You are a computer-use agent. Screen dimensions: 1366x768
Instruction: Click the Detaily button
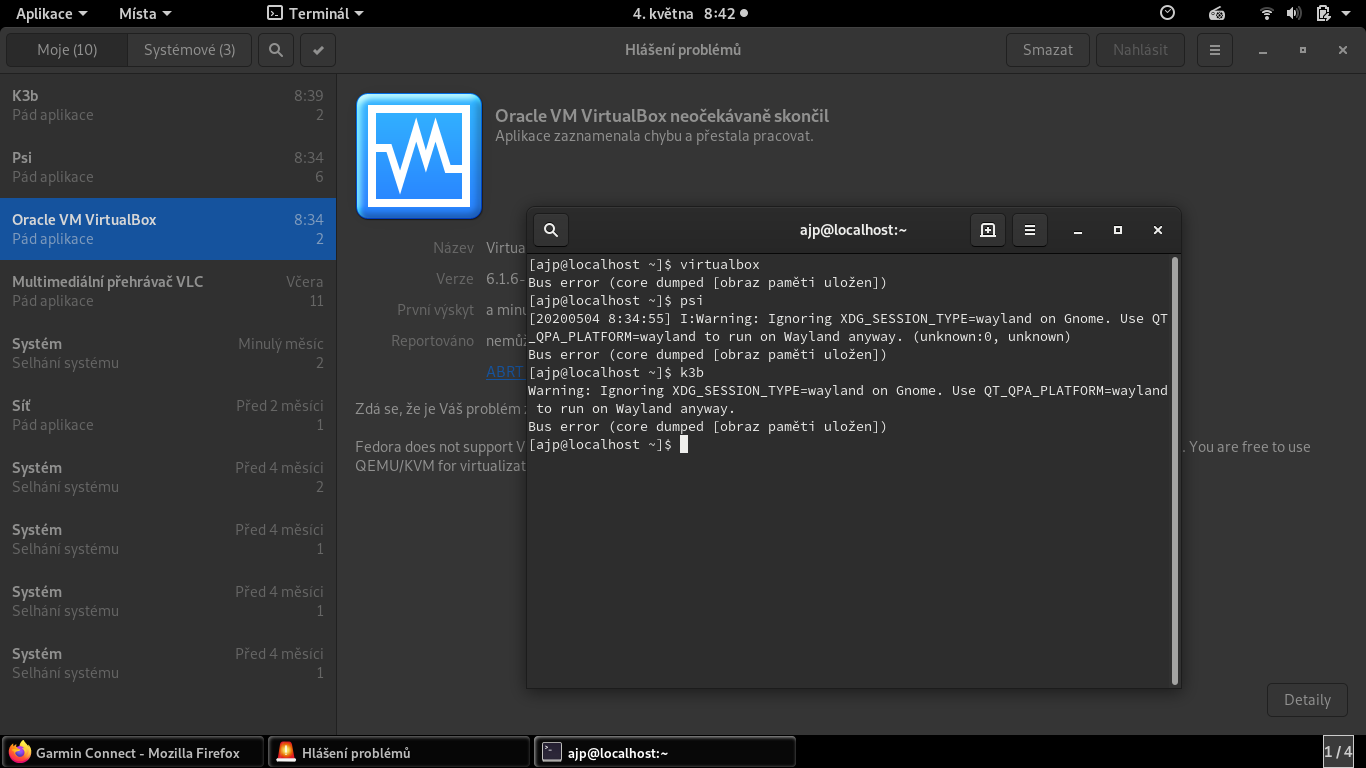[x=1307, y=700]
